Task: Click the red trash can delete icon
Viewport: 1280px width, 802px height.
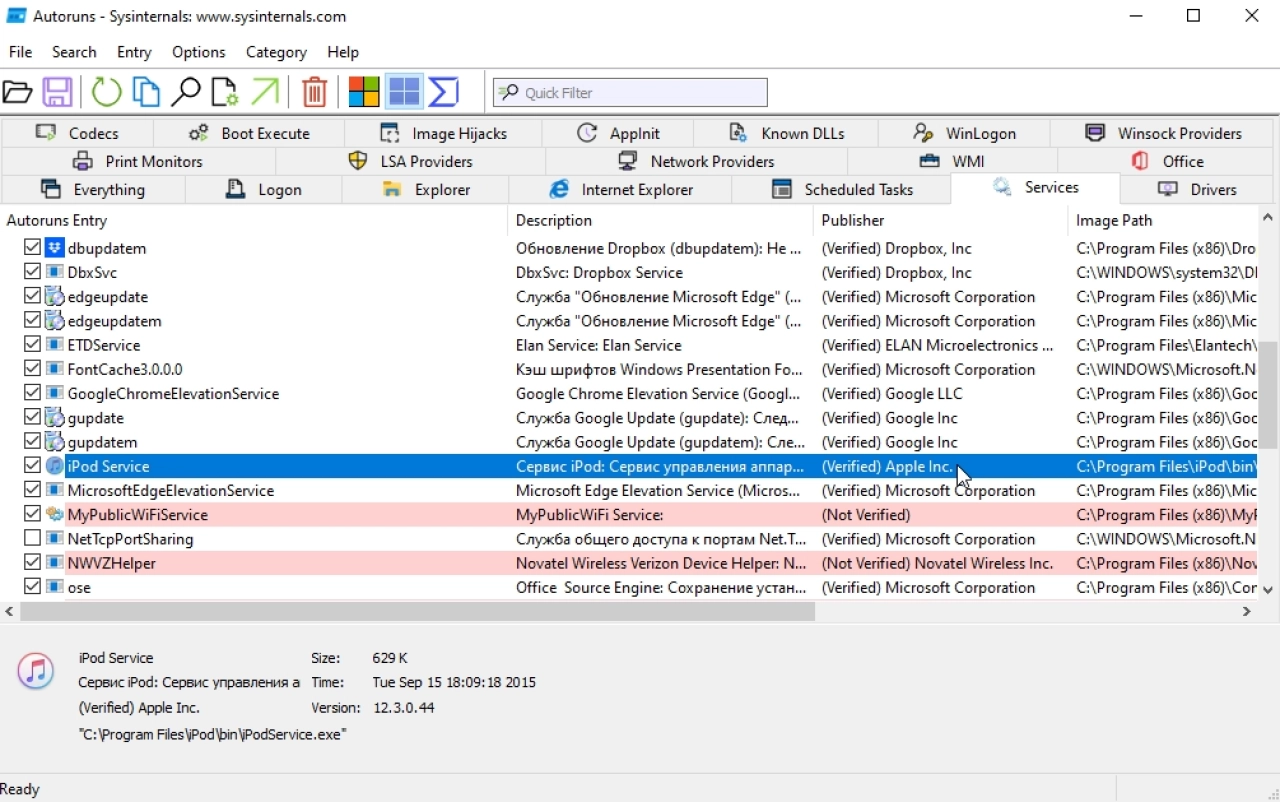Action: 314,92
